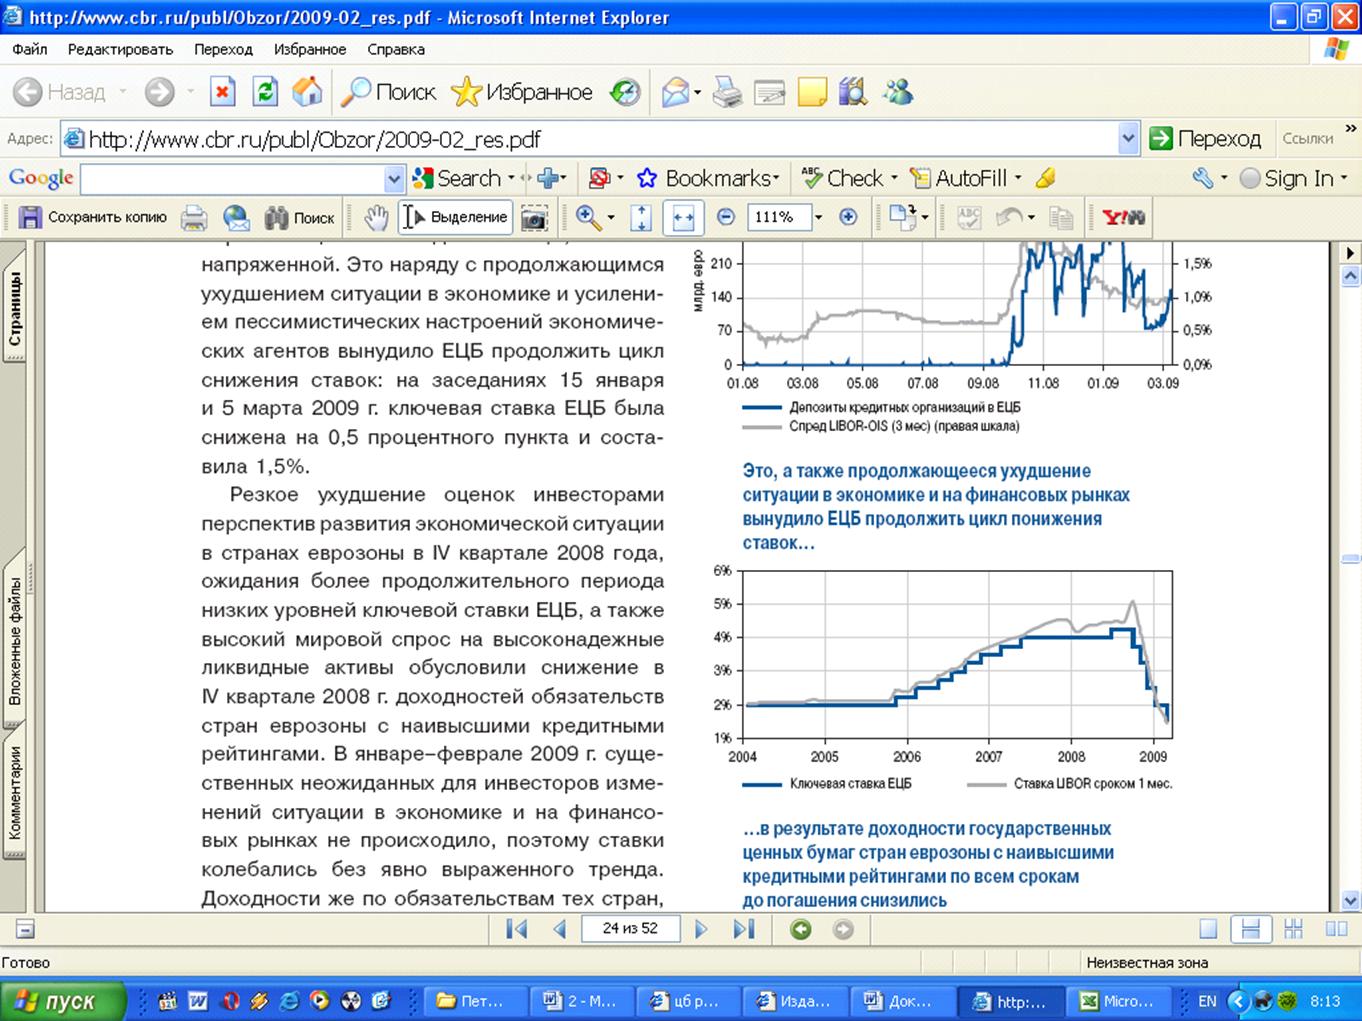Click the IE Home icon
The height and width of the screenshot is (1021, 1362).
click(307, 92)
